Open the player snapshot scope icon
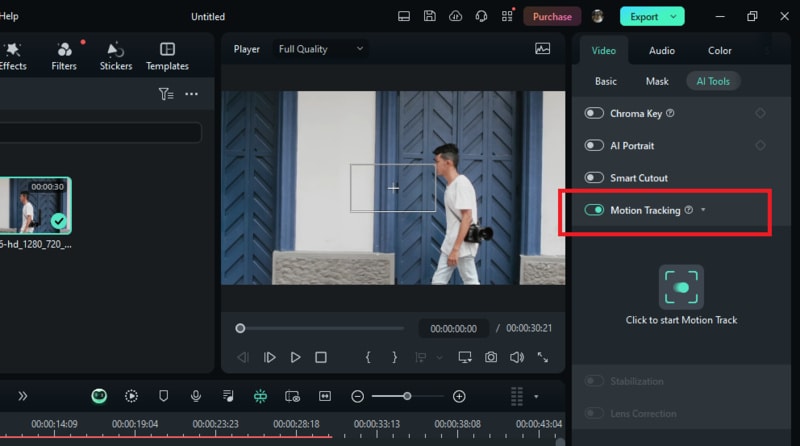The image size is (800, 446). coord(542,49)
